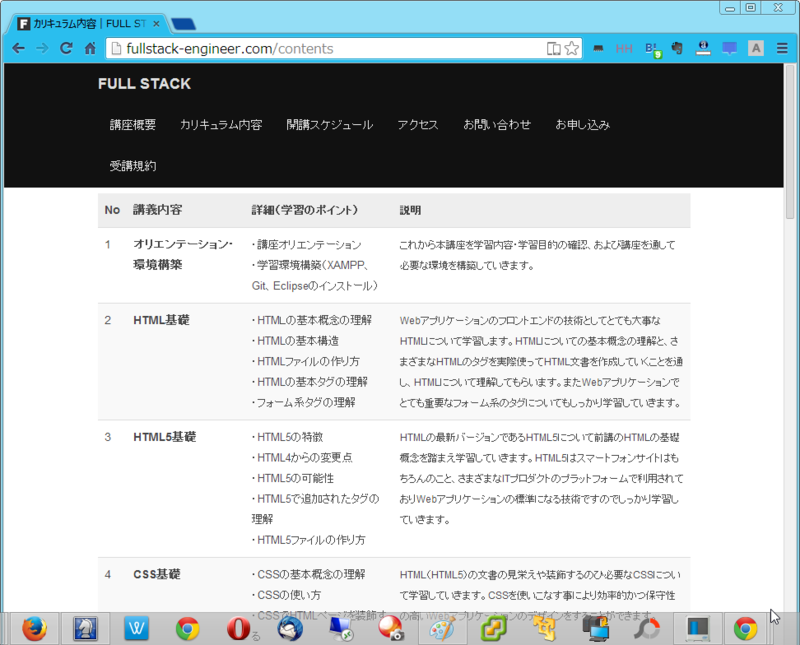The height and width of the screenshot is (645, 800).
Task: Click the page reload icon
Action: tap(67, 48)
